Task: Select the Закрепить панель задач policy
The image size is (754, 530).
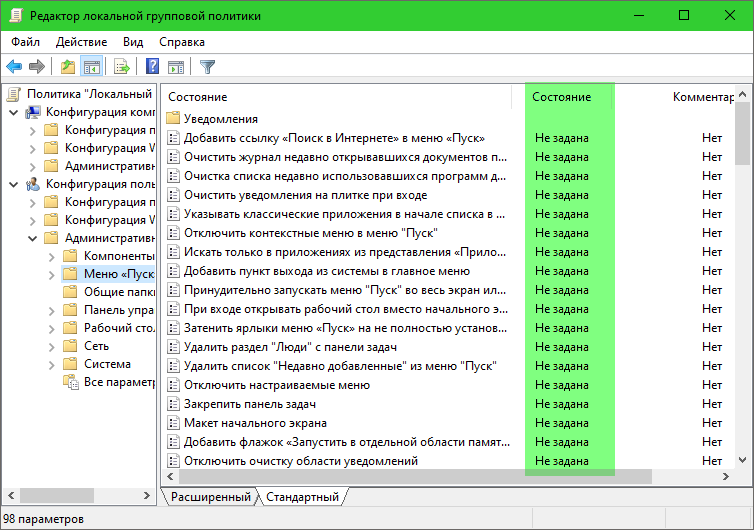Action: click(249, 404)
